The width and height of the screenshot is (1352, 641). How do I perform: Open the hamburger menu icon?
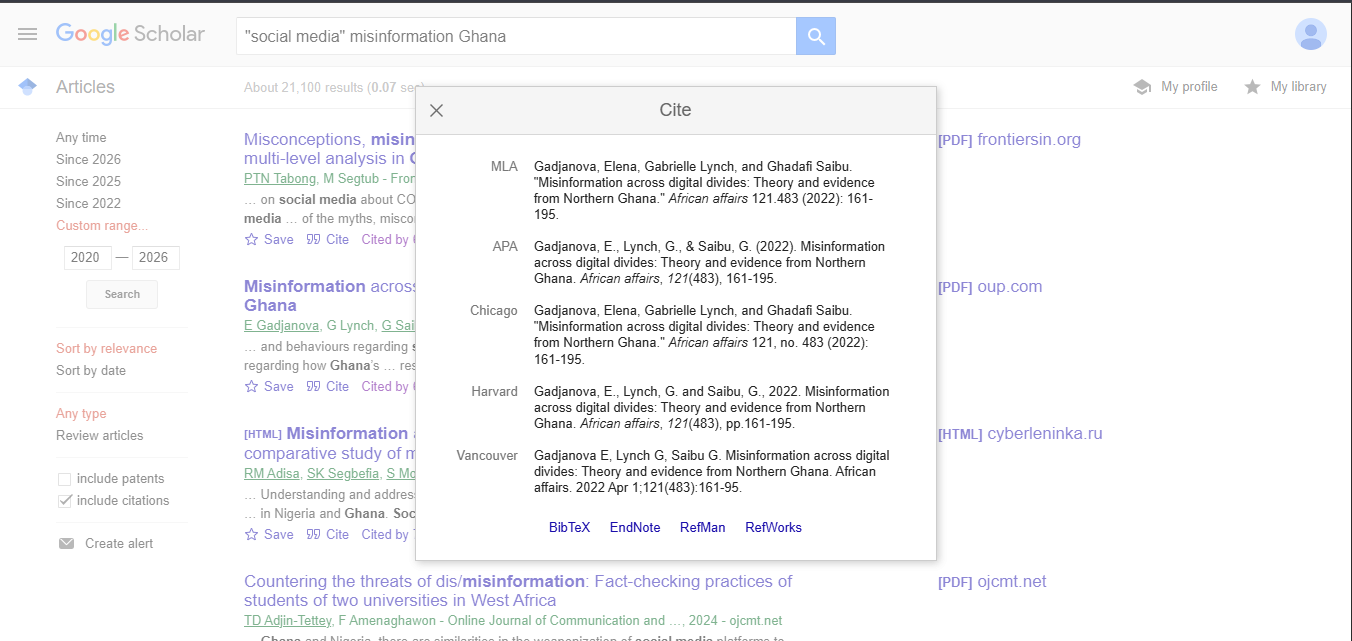pyautogui.click(x=27, y=34)
